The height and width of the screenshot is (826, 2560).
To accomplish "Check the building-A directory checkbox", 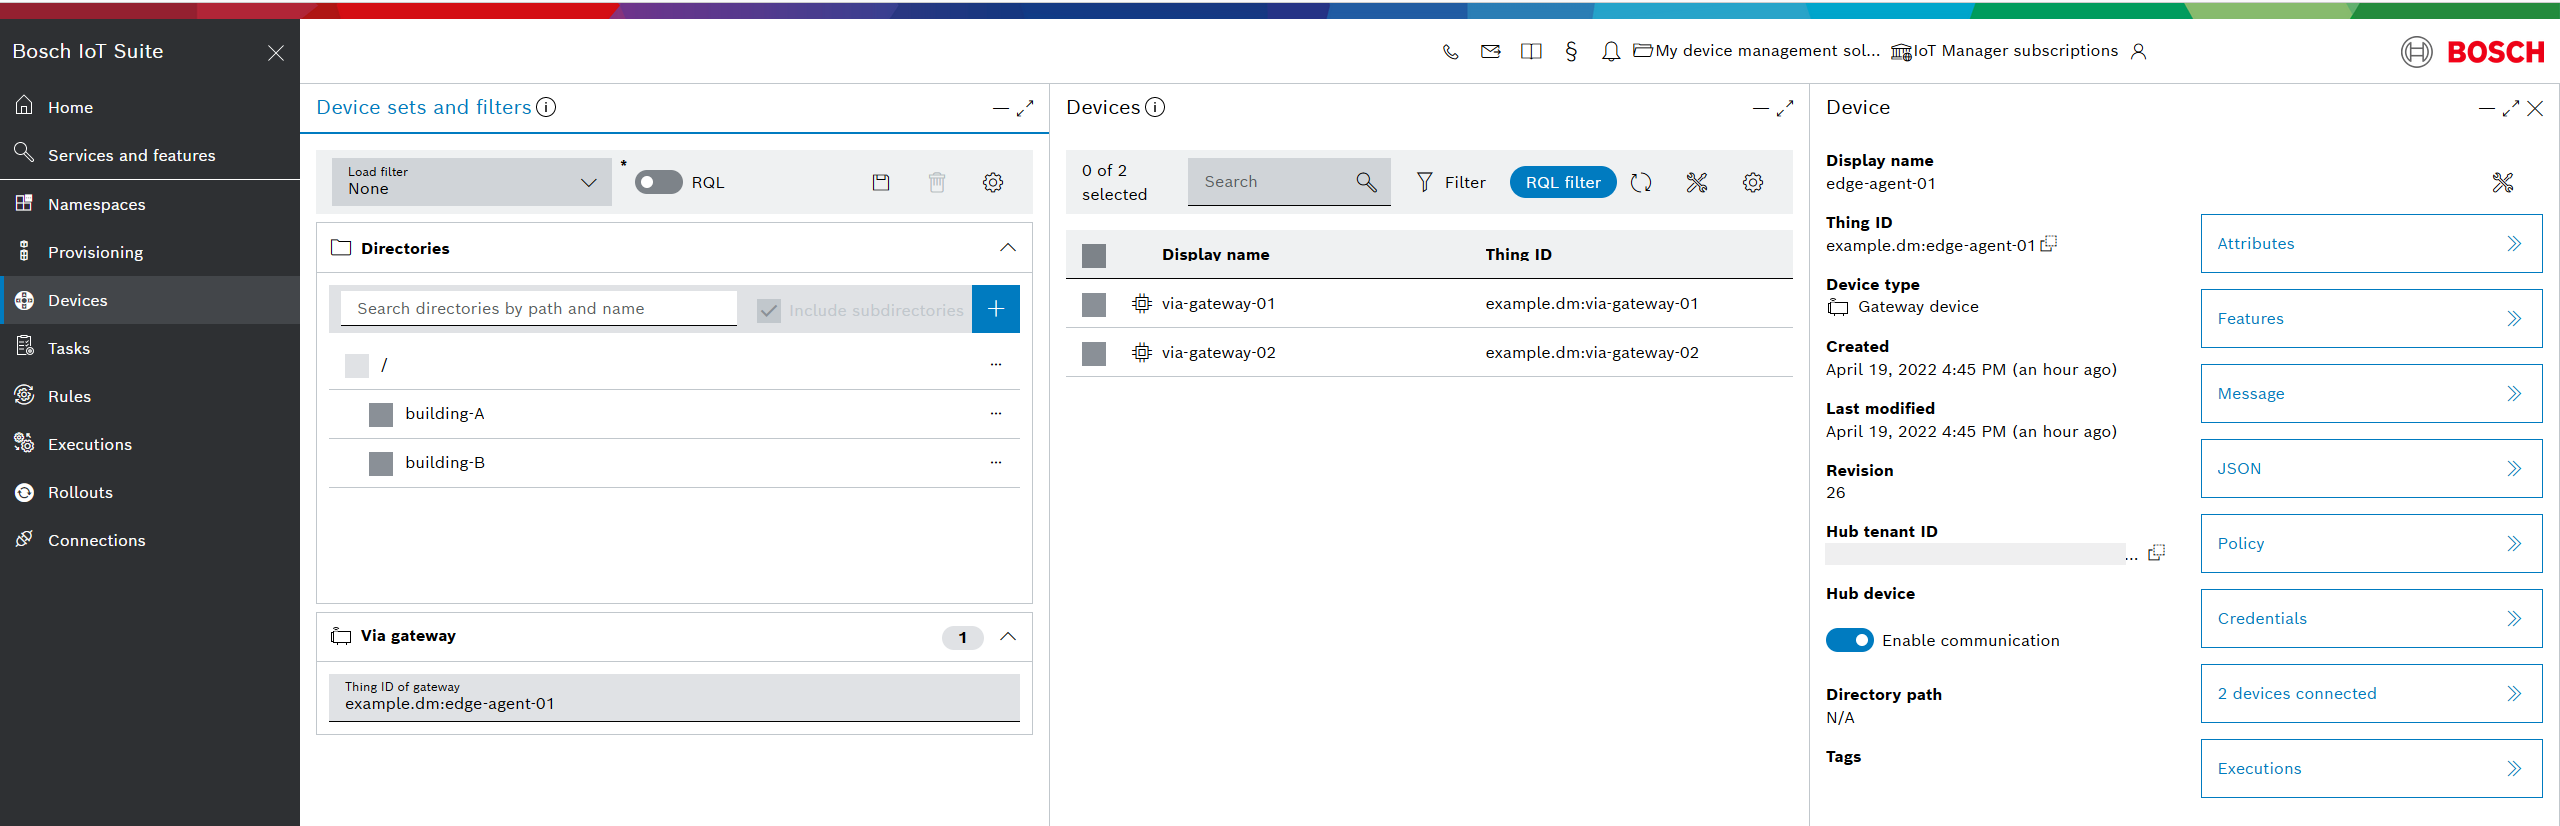I will [381, 415].
